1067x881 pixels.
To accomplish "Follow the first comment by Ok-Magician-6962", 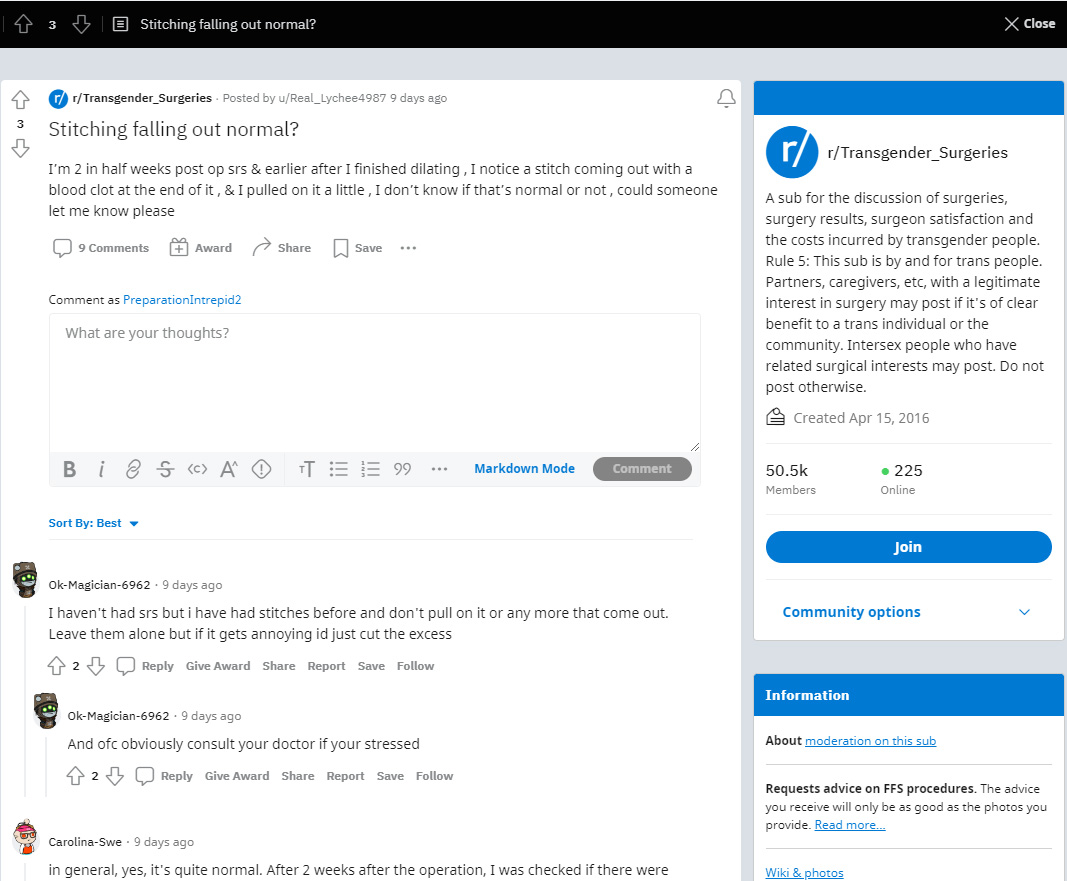I will (415, 666).
